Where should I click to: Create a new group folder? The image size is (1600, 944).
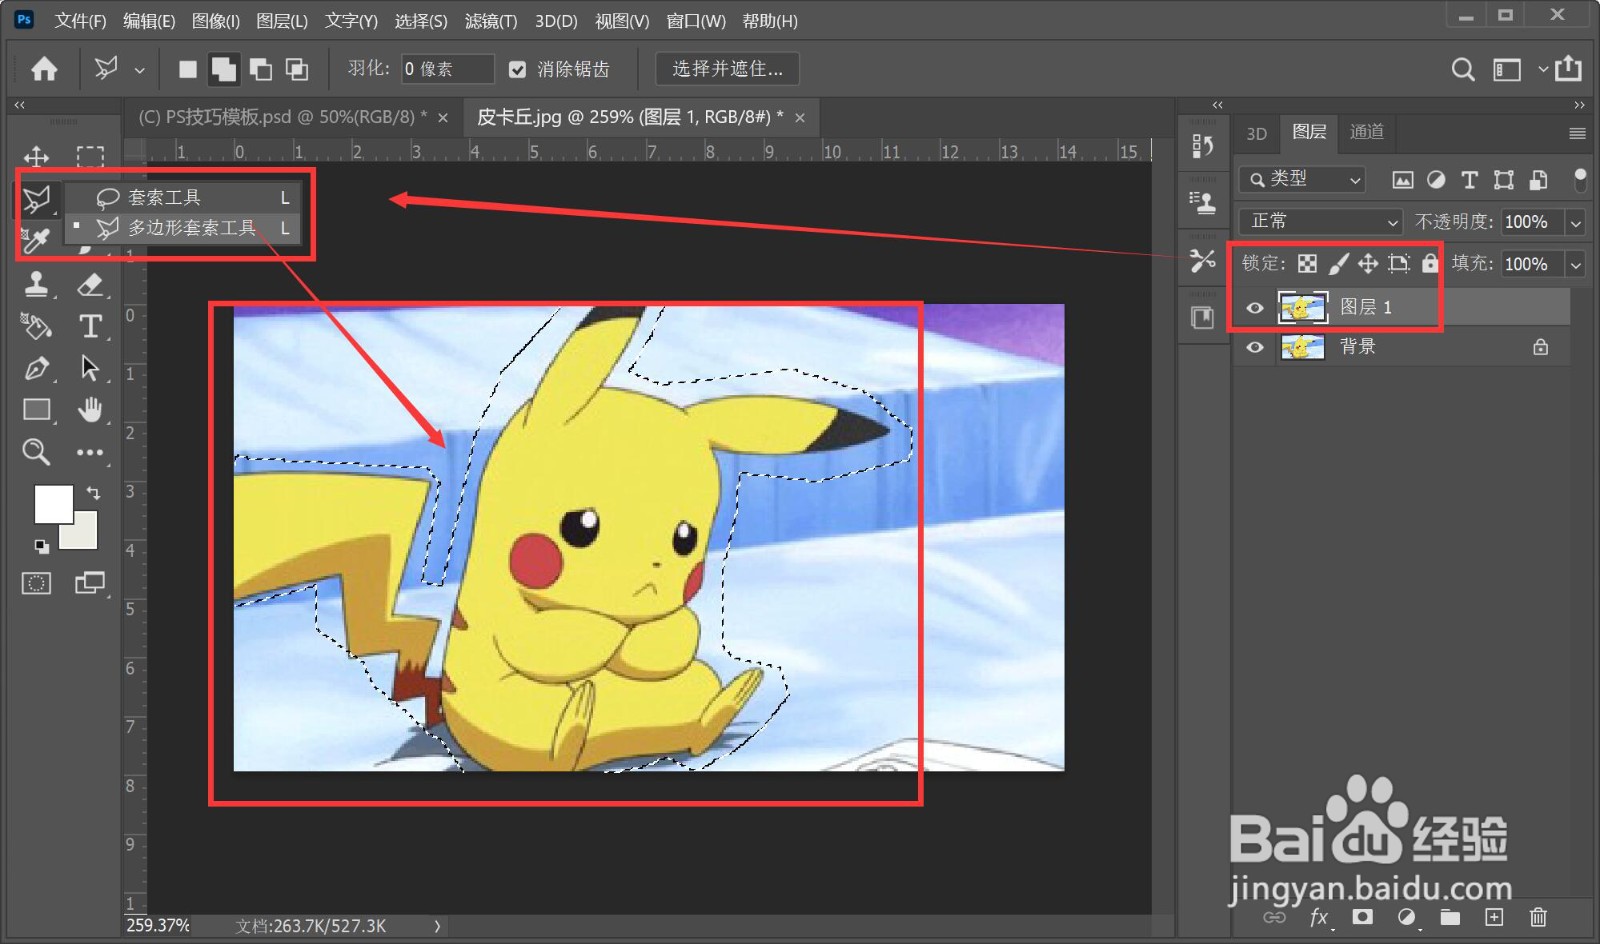tap(1450, 917)
